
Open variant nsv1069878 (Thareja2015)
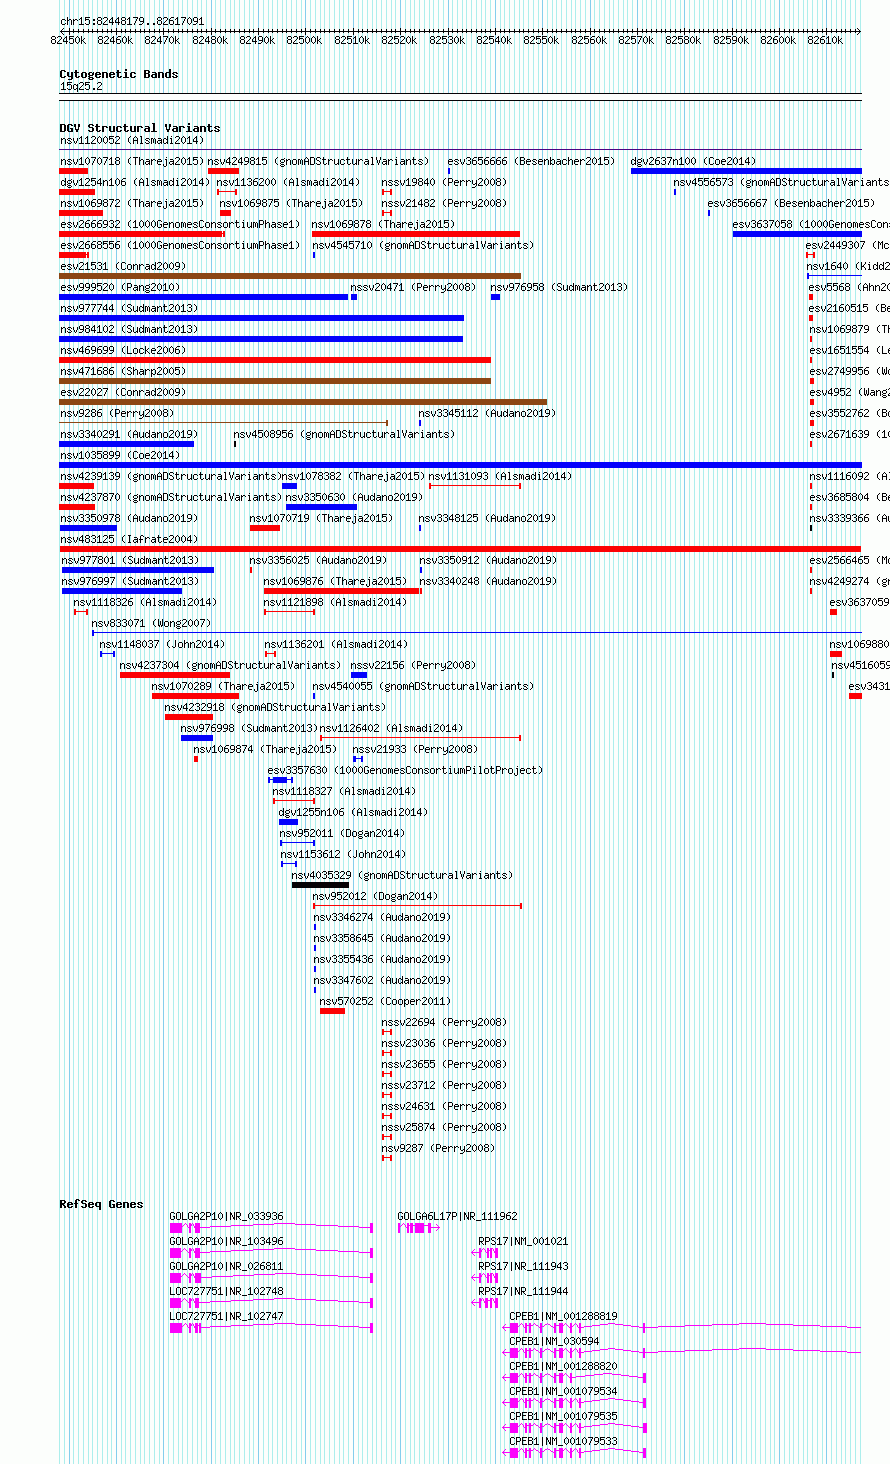coord(384,224)
